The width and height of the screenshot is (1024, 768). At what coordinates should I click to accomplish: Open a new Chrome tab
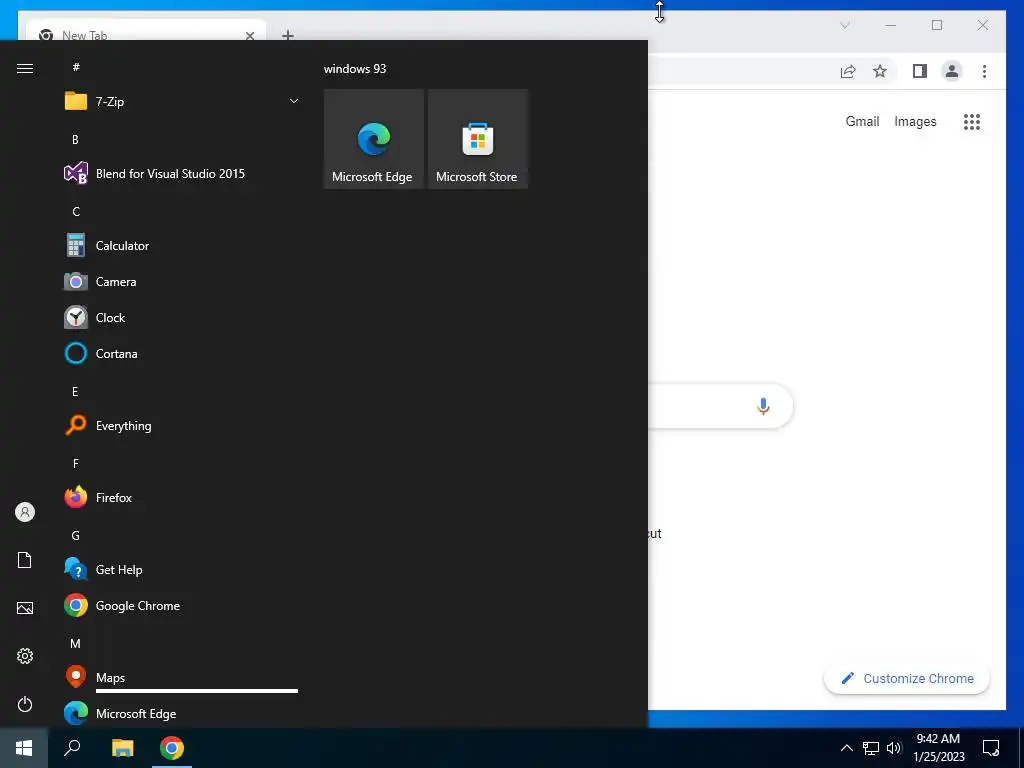click(287, 35)
